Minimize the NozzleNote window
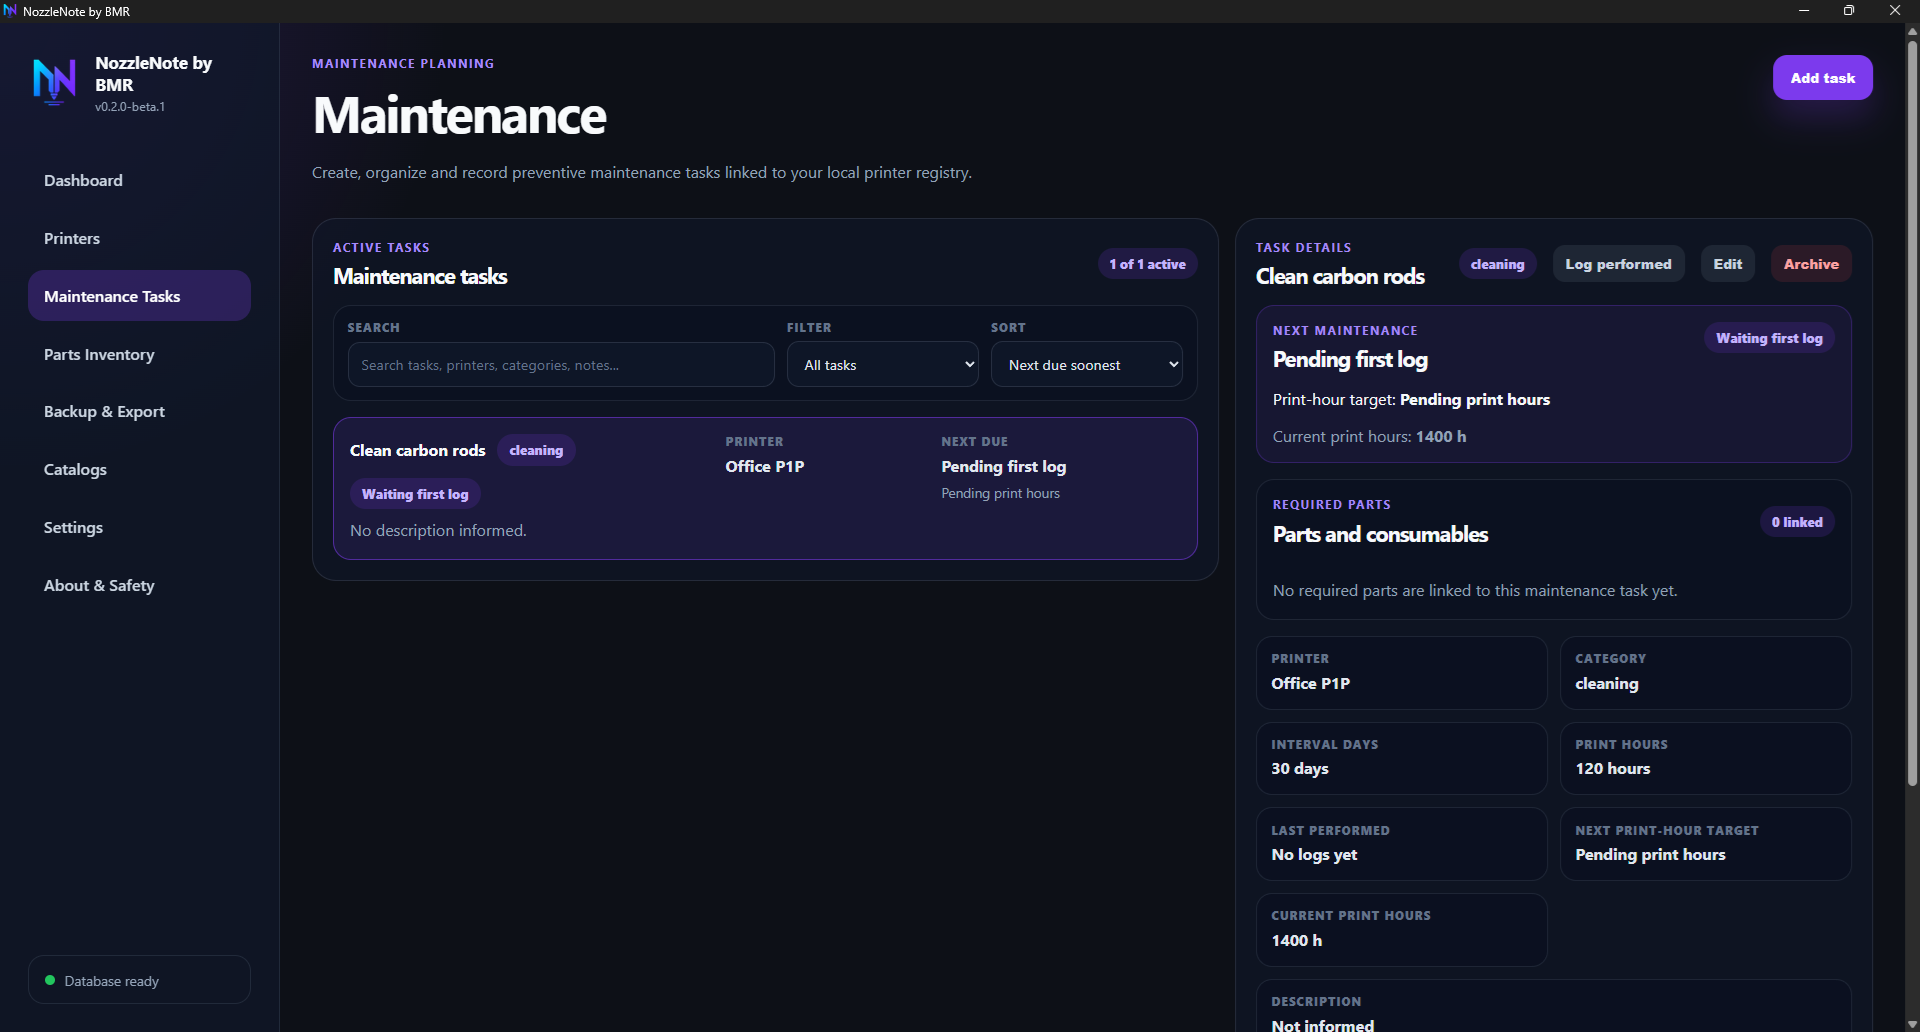 (x=1804, y=11)
